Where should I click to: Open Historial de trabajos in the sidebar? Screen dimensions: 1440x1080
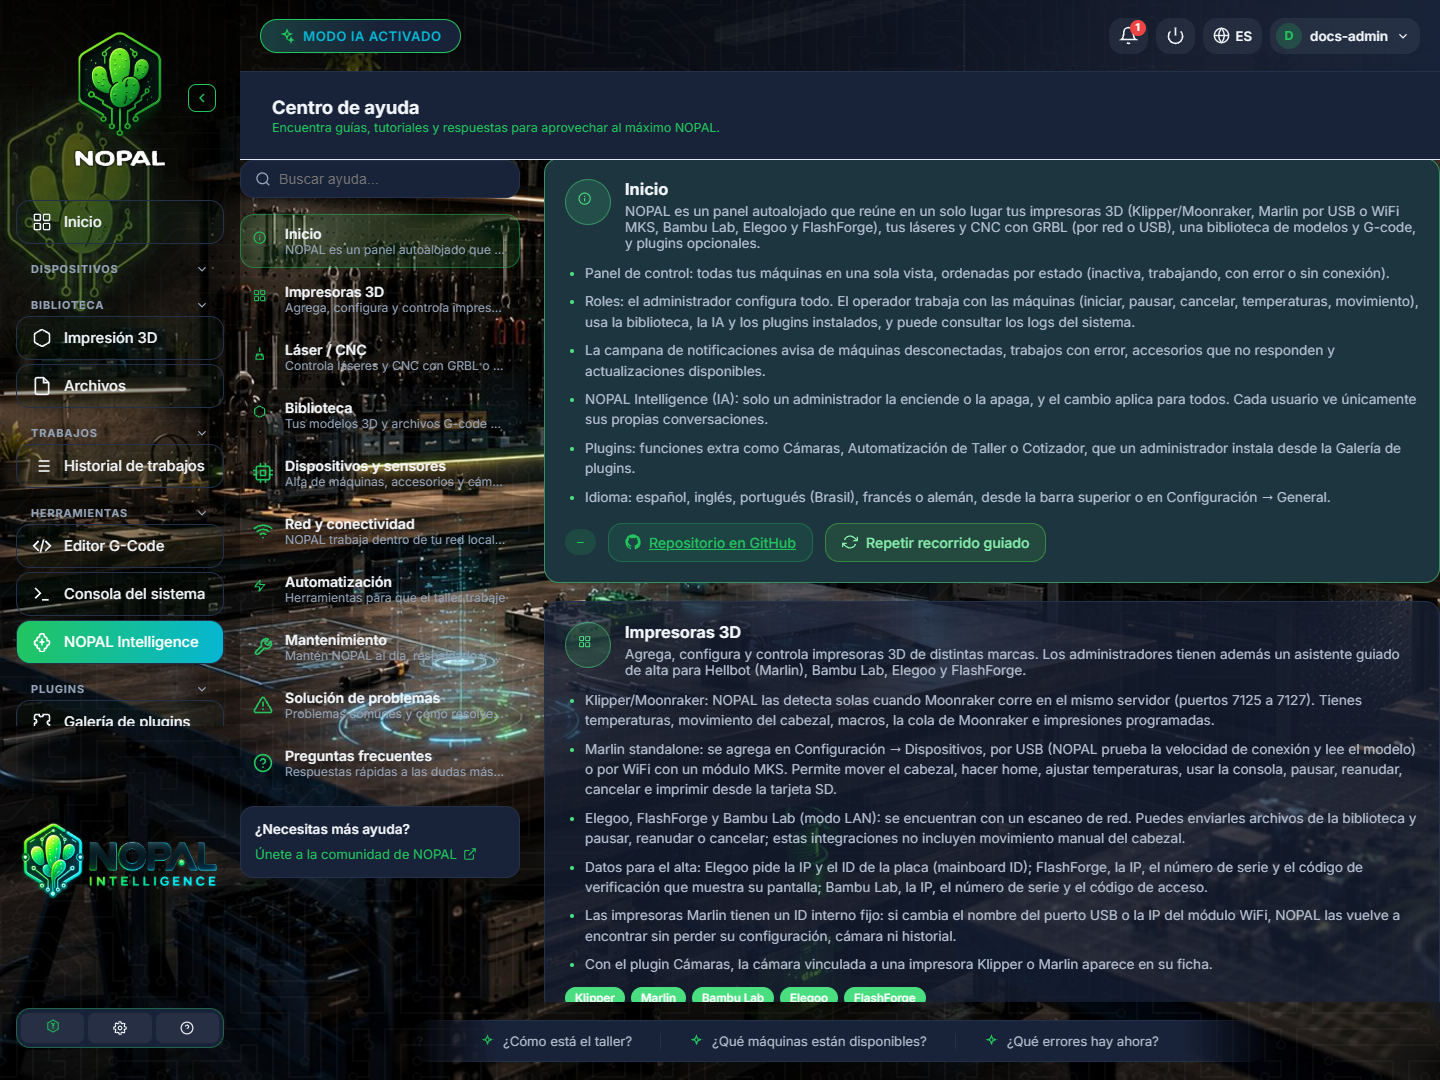point(120,466)
